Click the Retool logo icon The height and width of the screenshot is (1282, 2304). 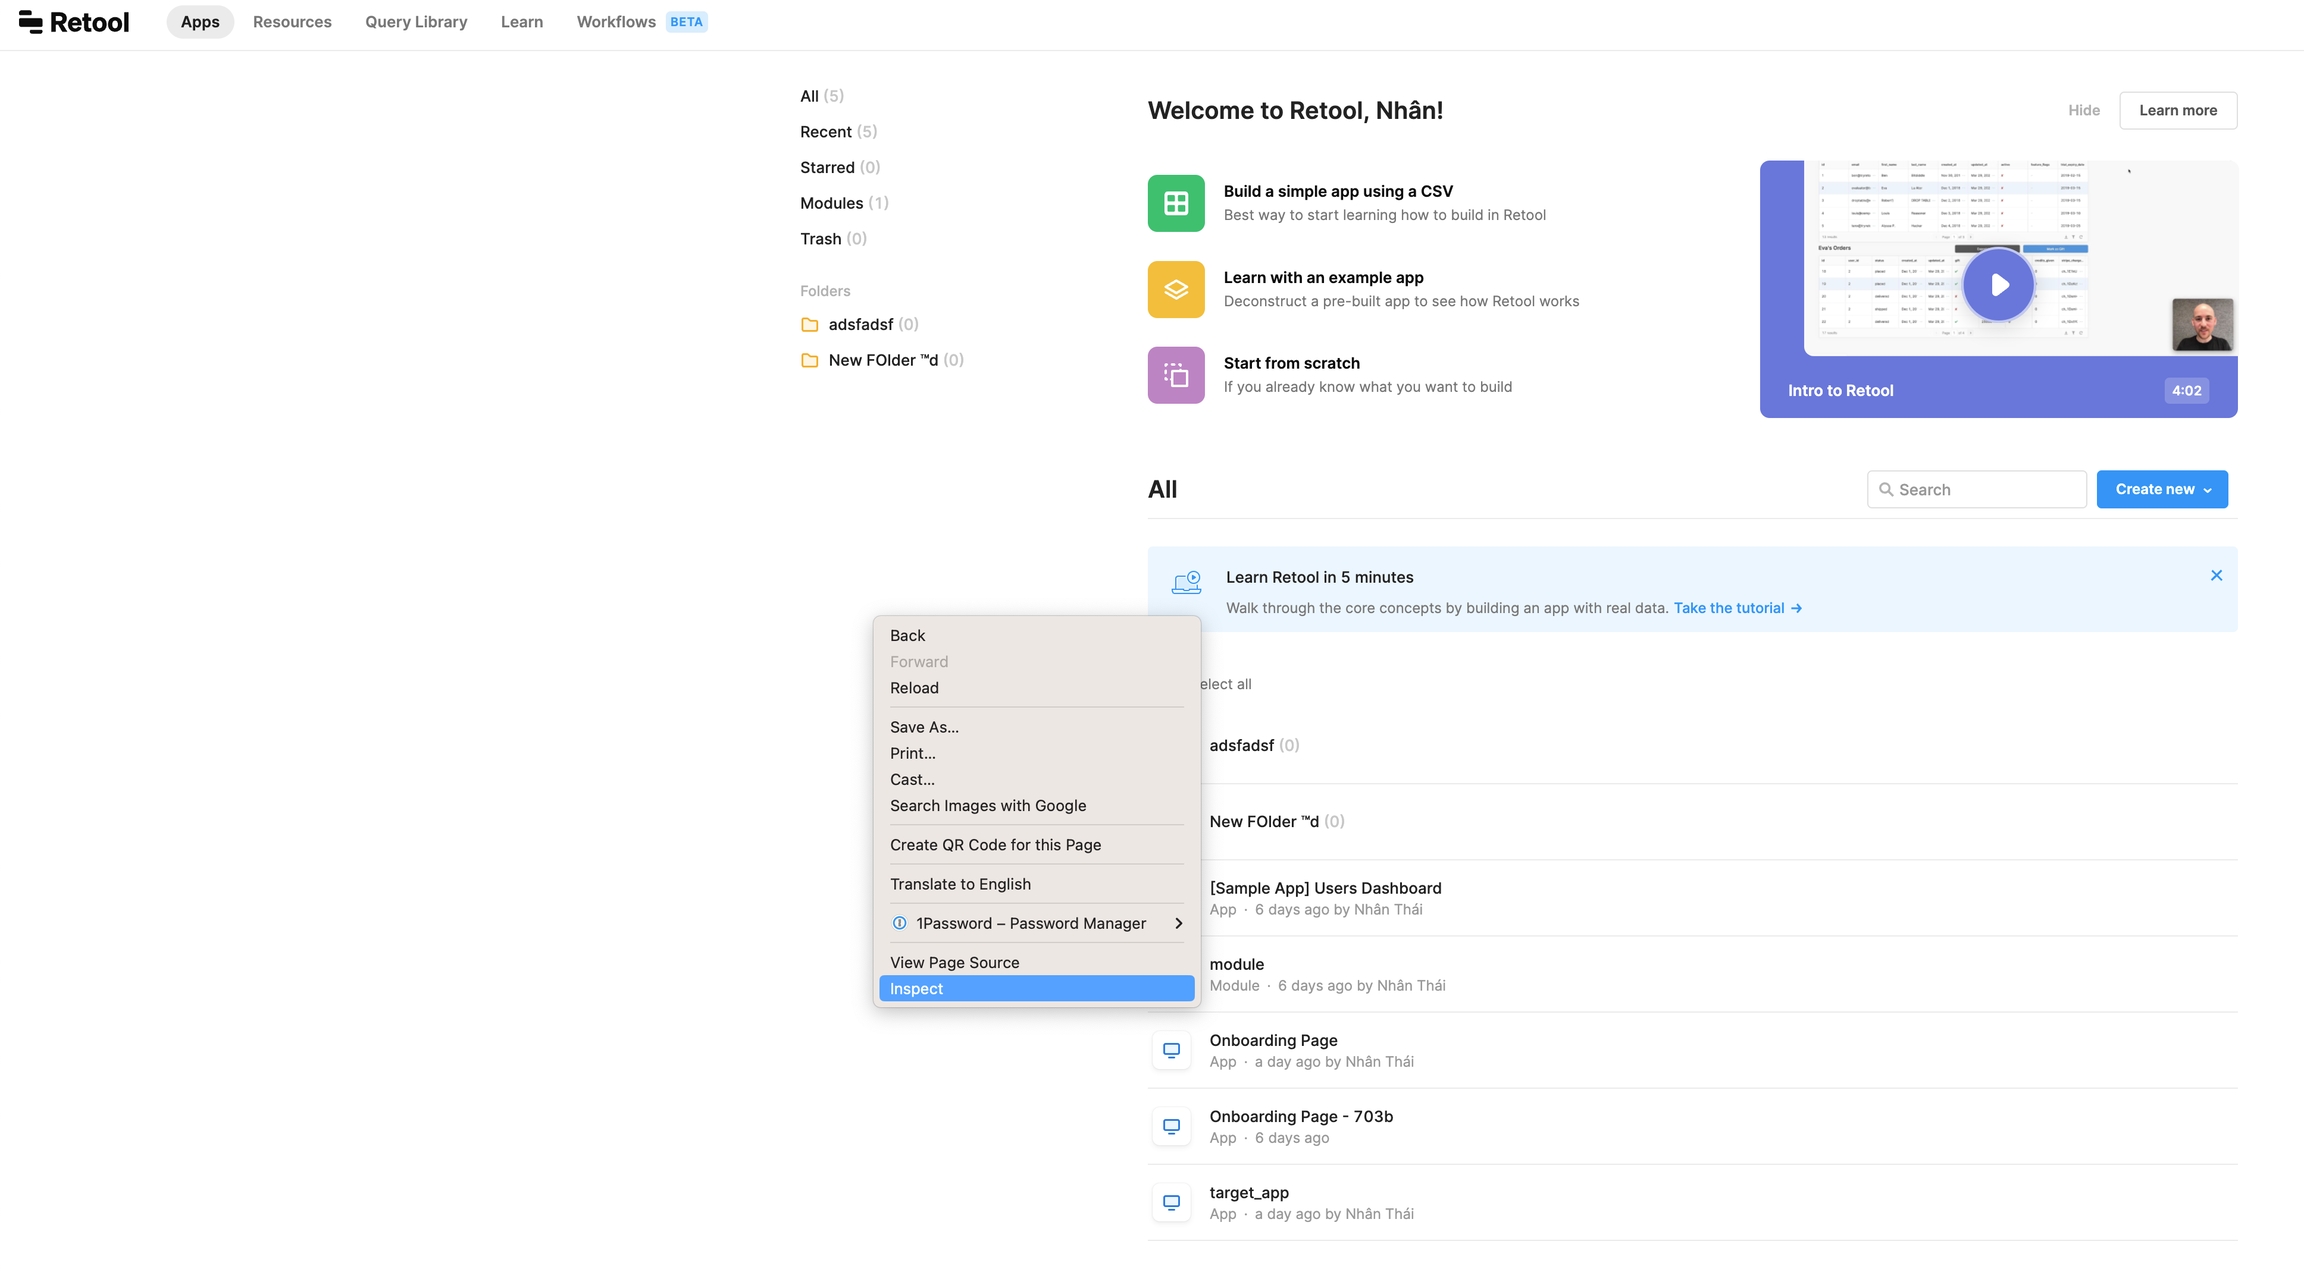click(31, 22)
